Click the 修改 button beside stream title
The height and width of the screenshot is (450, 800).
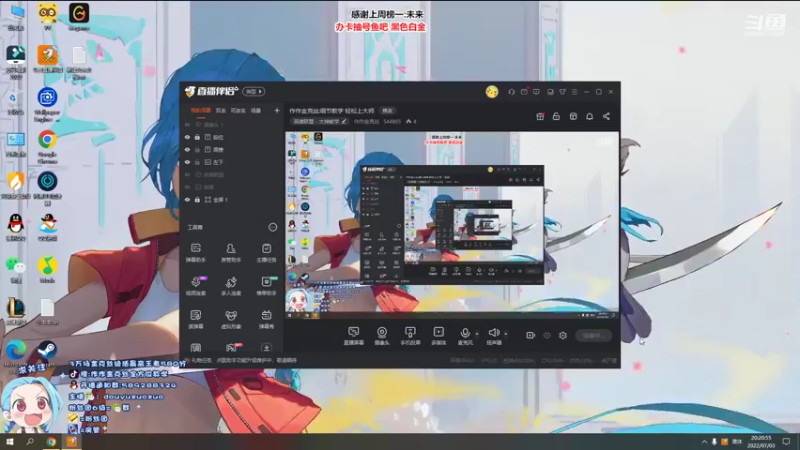point(388,111)
